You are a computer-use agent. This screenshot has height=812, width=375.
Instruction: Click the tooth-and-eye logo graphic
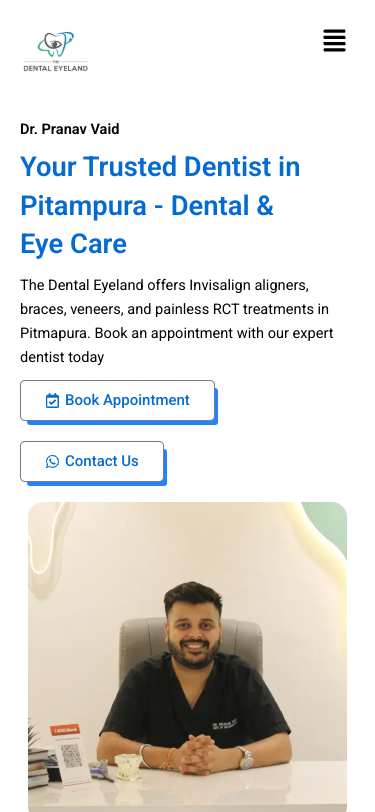(x=56, y=45)
